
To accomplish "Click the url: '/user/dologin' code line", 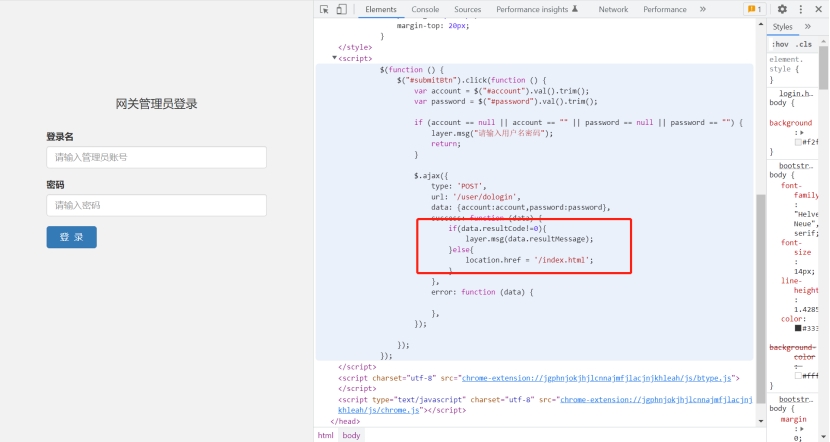I will point(476,197).
